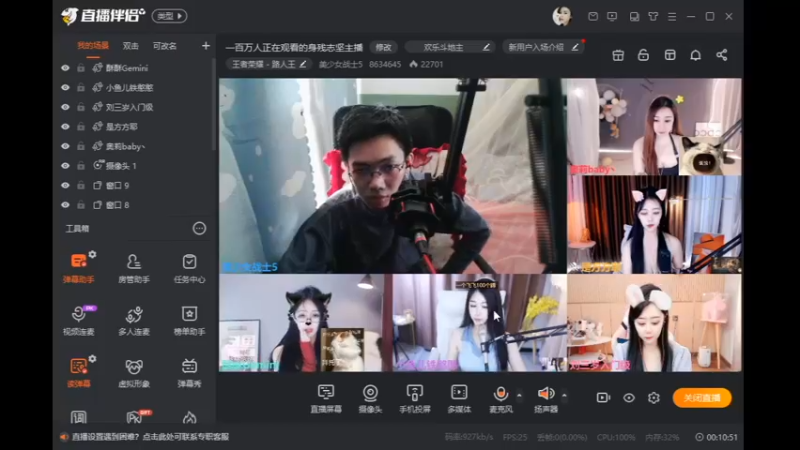Open the 榜单助手 tool
Viewport: 800px width, 450px height.
pos(189,320)
